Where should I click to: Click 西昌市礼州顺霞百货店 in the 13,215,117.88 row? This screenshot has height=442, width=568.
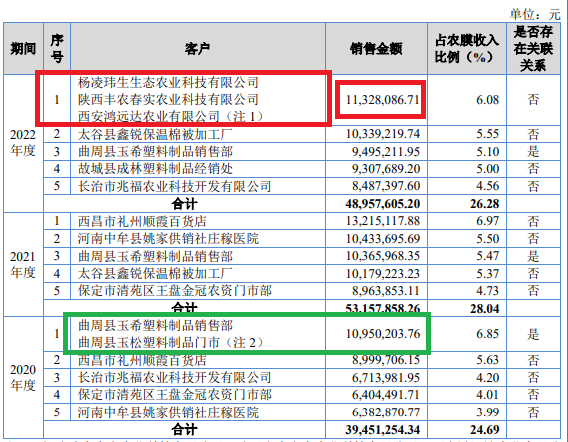pos(142,221)
